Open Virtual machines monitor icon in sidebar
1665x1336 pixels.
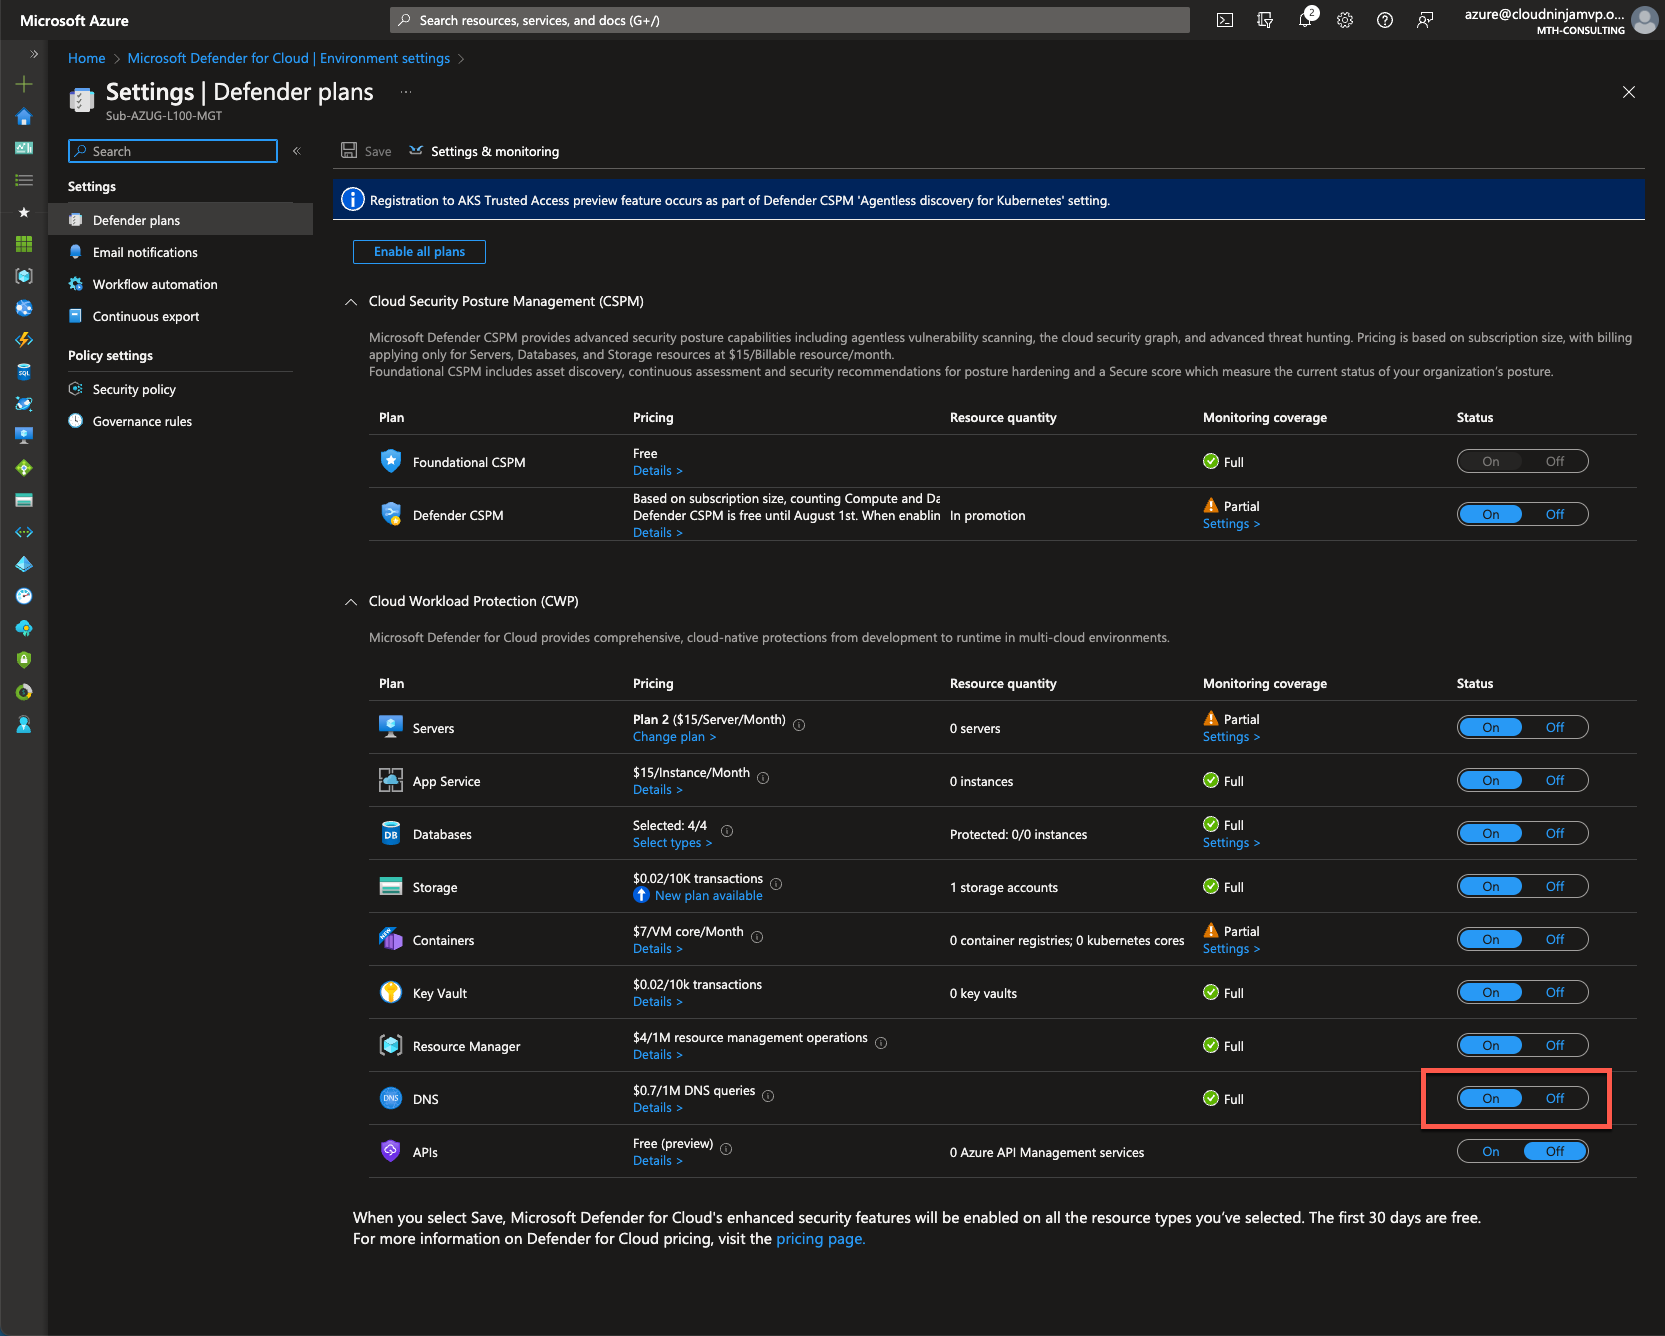(24, 436)
